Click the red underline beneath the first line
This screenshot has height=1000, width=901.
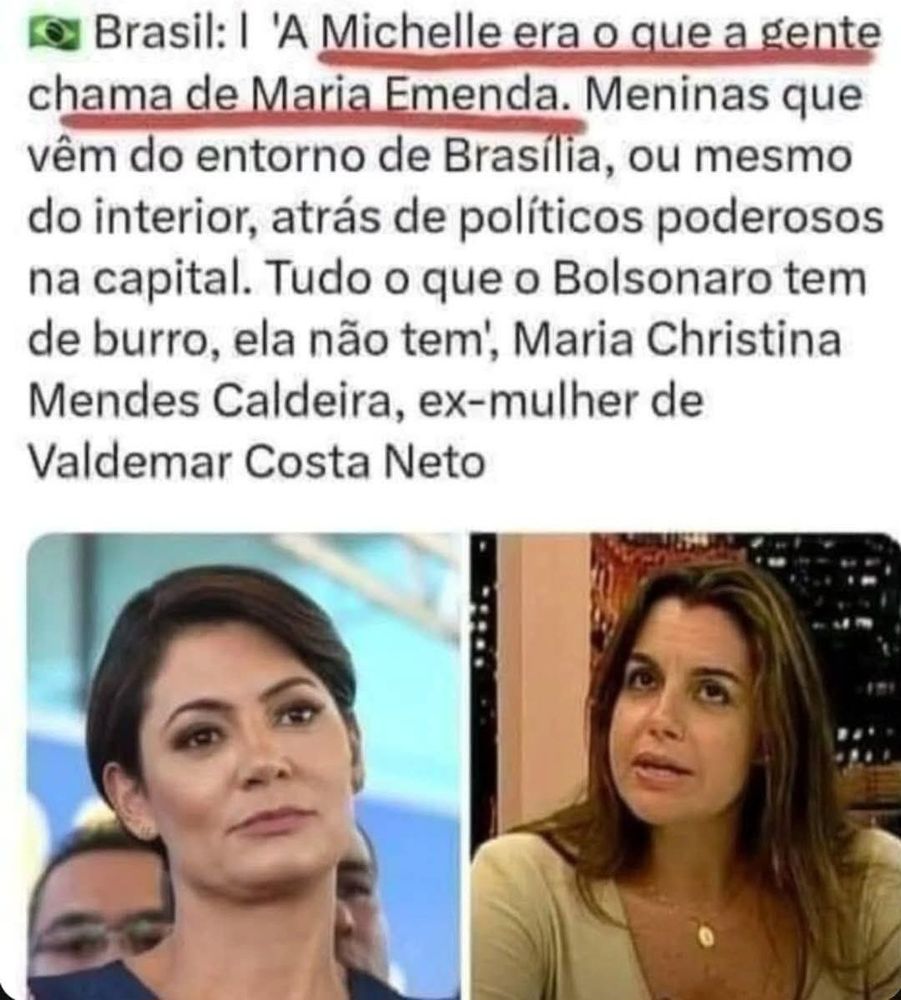[595, 59]
